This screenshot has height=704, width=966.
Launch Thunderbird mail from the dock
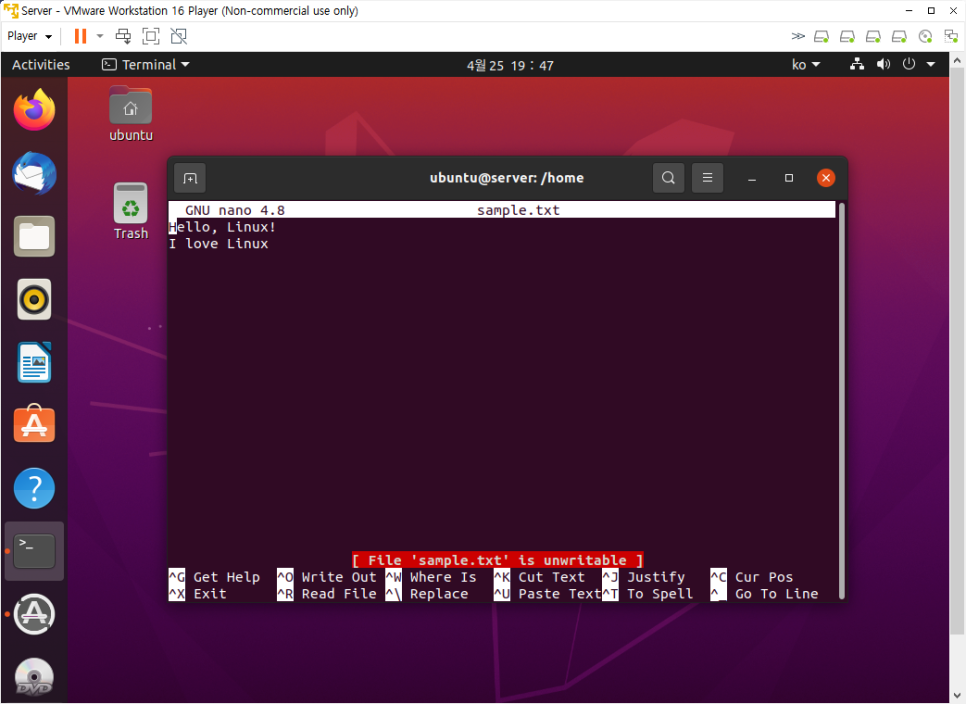34,173
